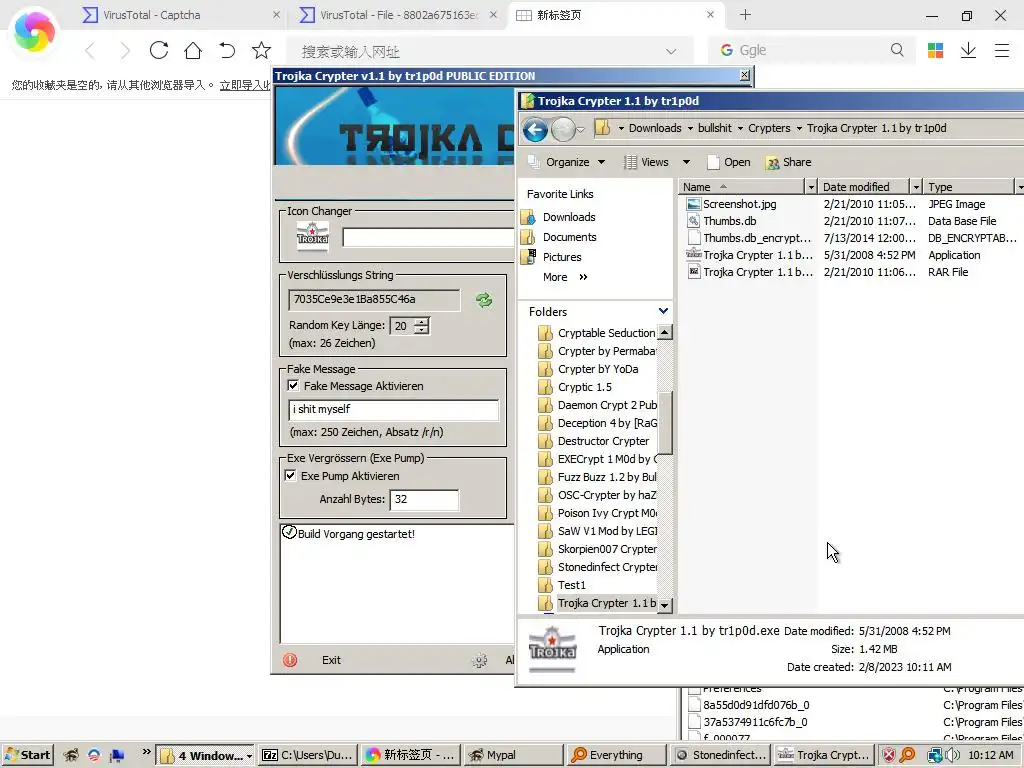This screenshot has height=768, width=1024.
Task: Open Everything taskbar item
Action: (x=616, y=755)
